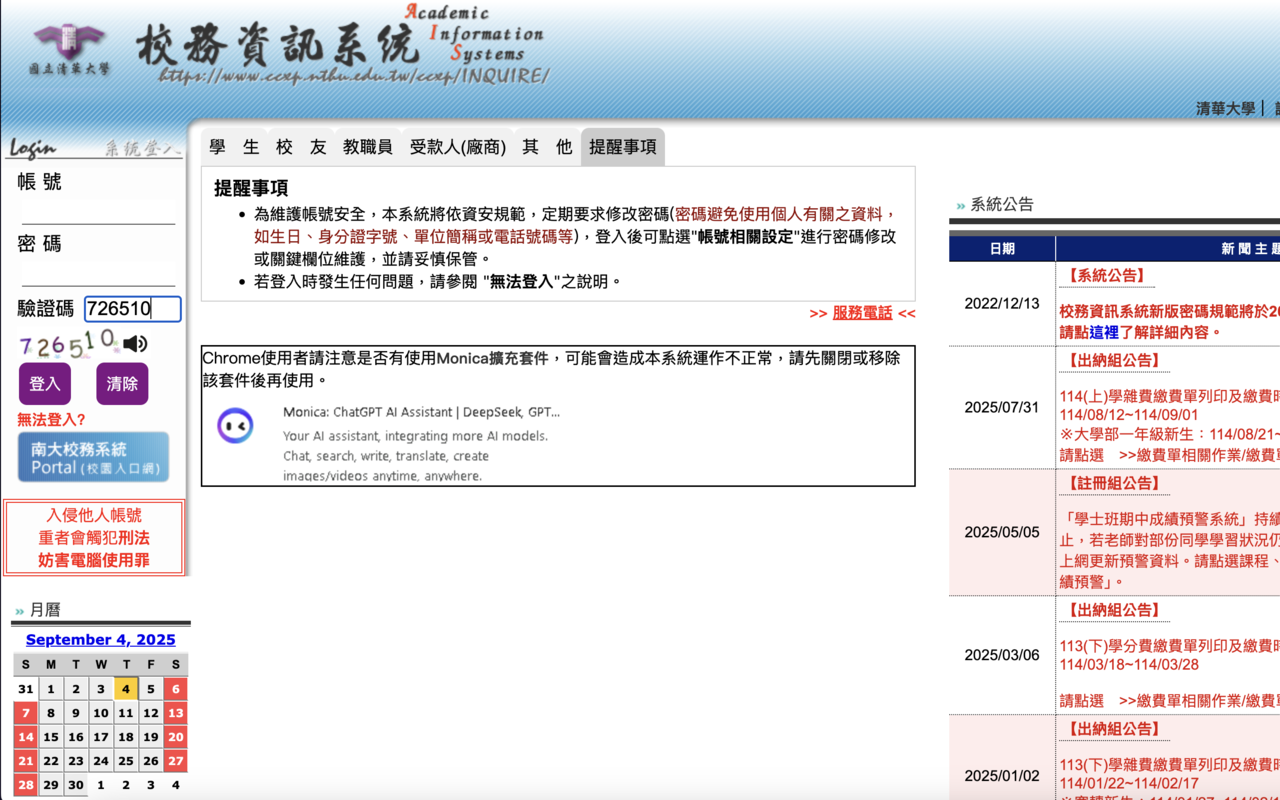This screenshot has height=800, width=1280.
Task: Select calendar day 7
Action: pyautogui.click(x=25, y=713)
